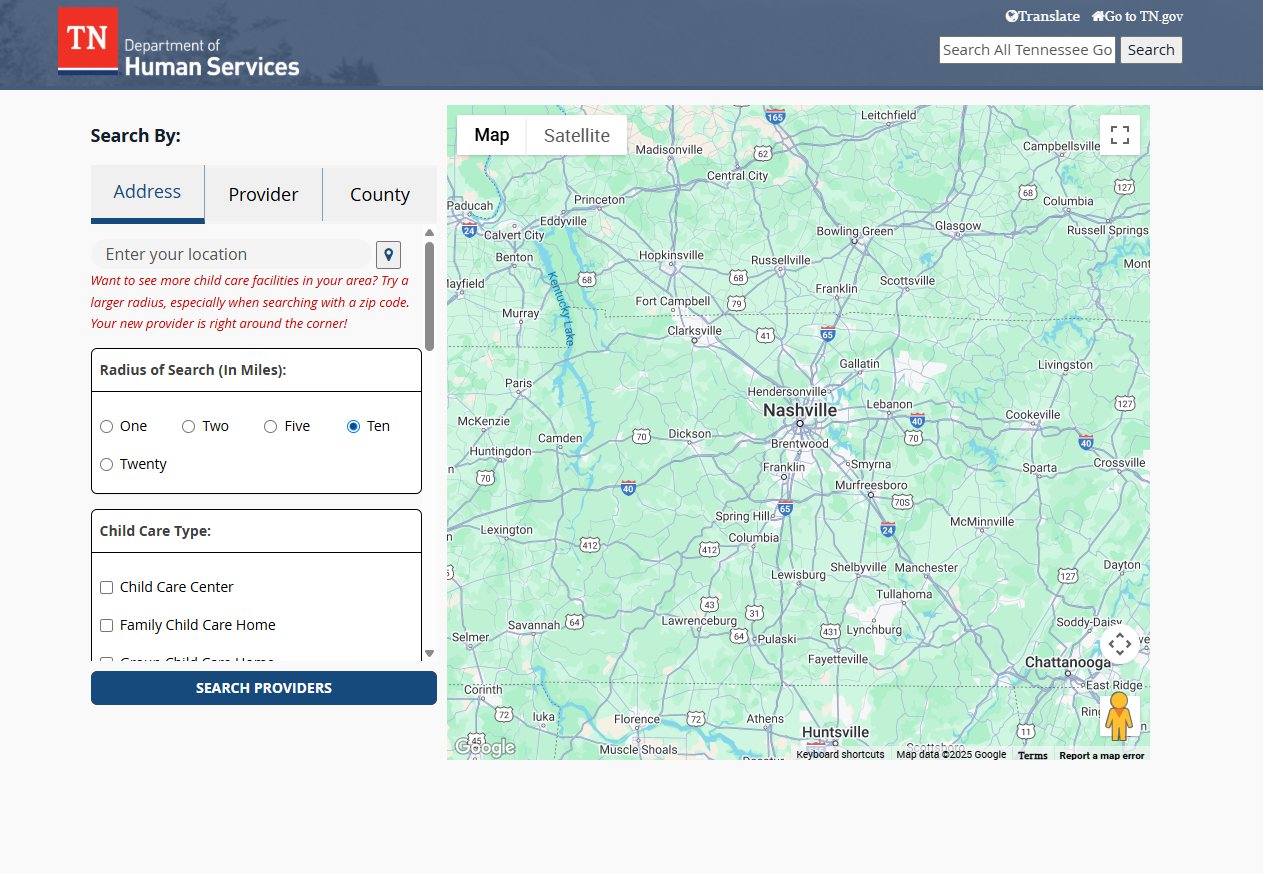Select the Twenty miles radius option
Screen dimensions: 1263x874
tap(107, 464)
